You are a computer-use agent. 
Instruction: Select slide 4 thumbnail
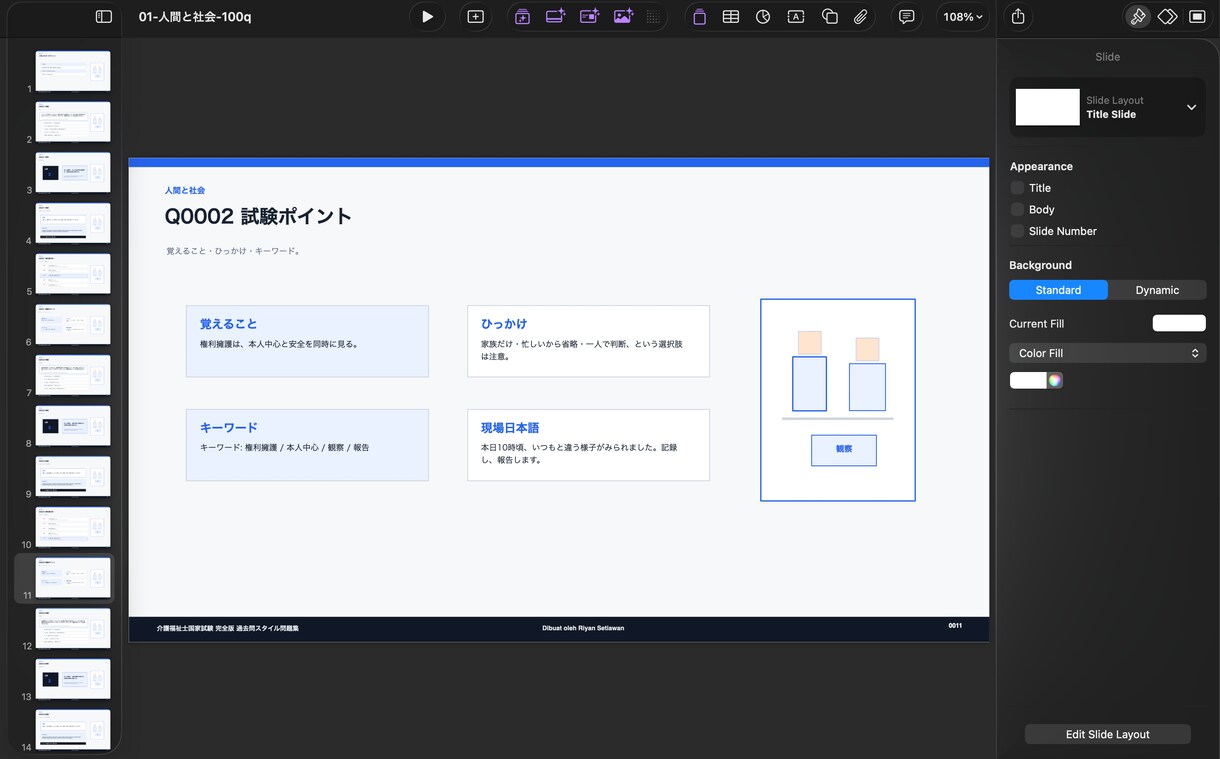coord(73,223)
